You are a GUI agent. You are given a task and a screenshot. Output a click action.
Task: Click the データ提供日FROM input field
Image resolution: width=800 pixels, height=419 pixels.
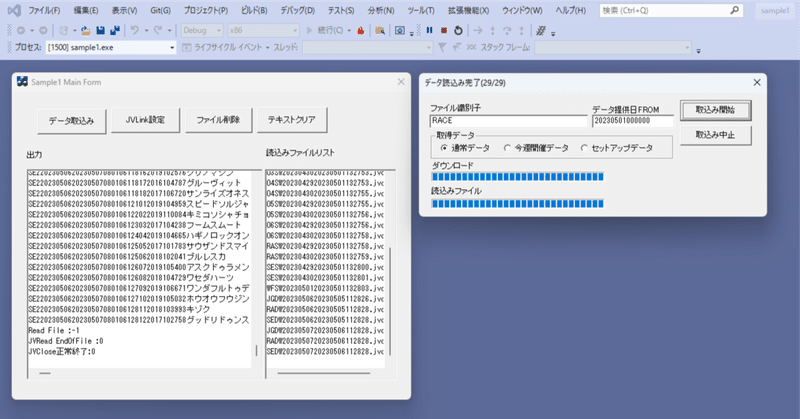pos(633,120)
